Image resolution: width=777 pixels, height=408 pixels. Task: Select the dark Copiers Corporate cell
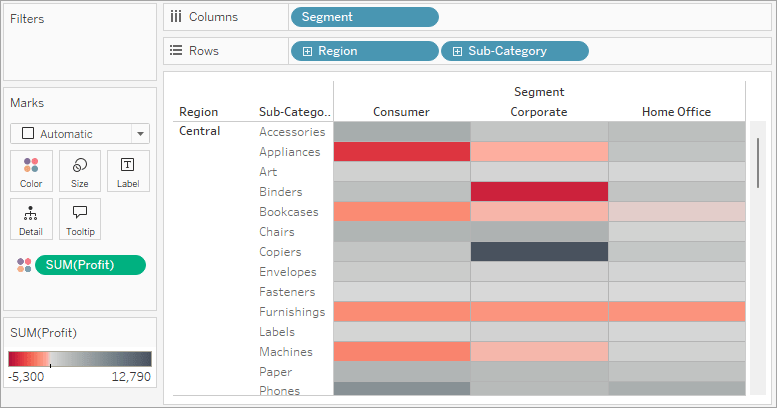539,252
